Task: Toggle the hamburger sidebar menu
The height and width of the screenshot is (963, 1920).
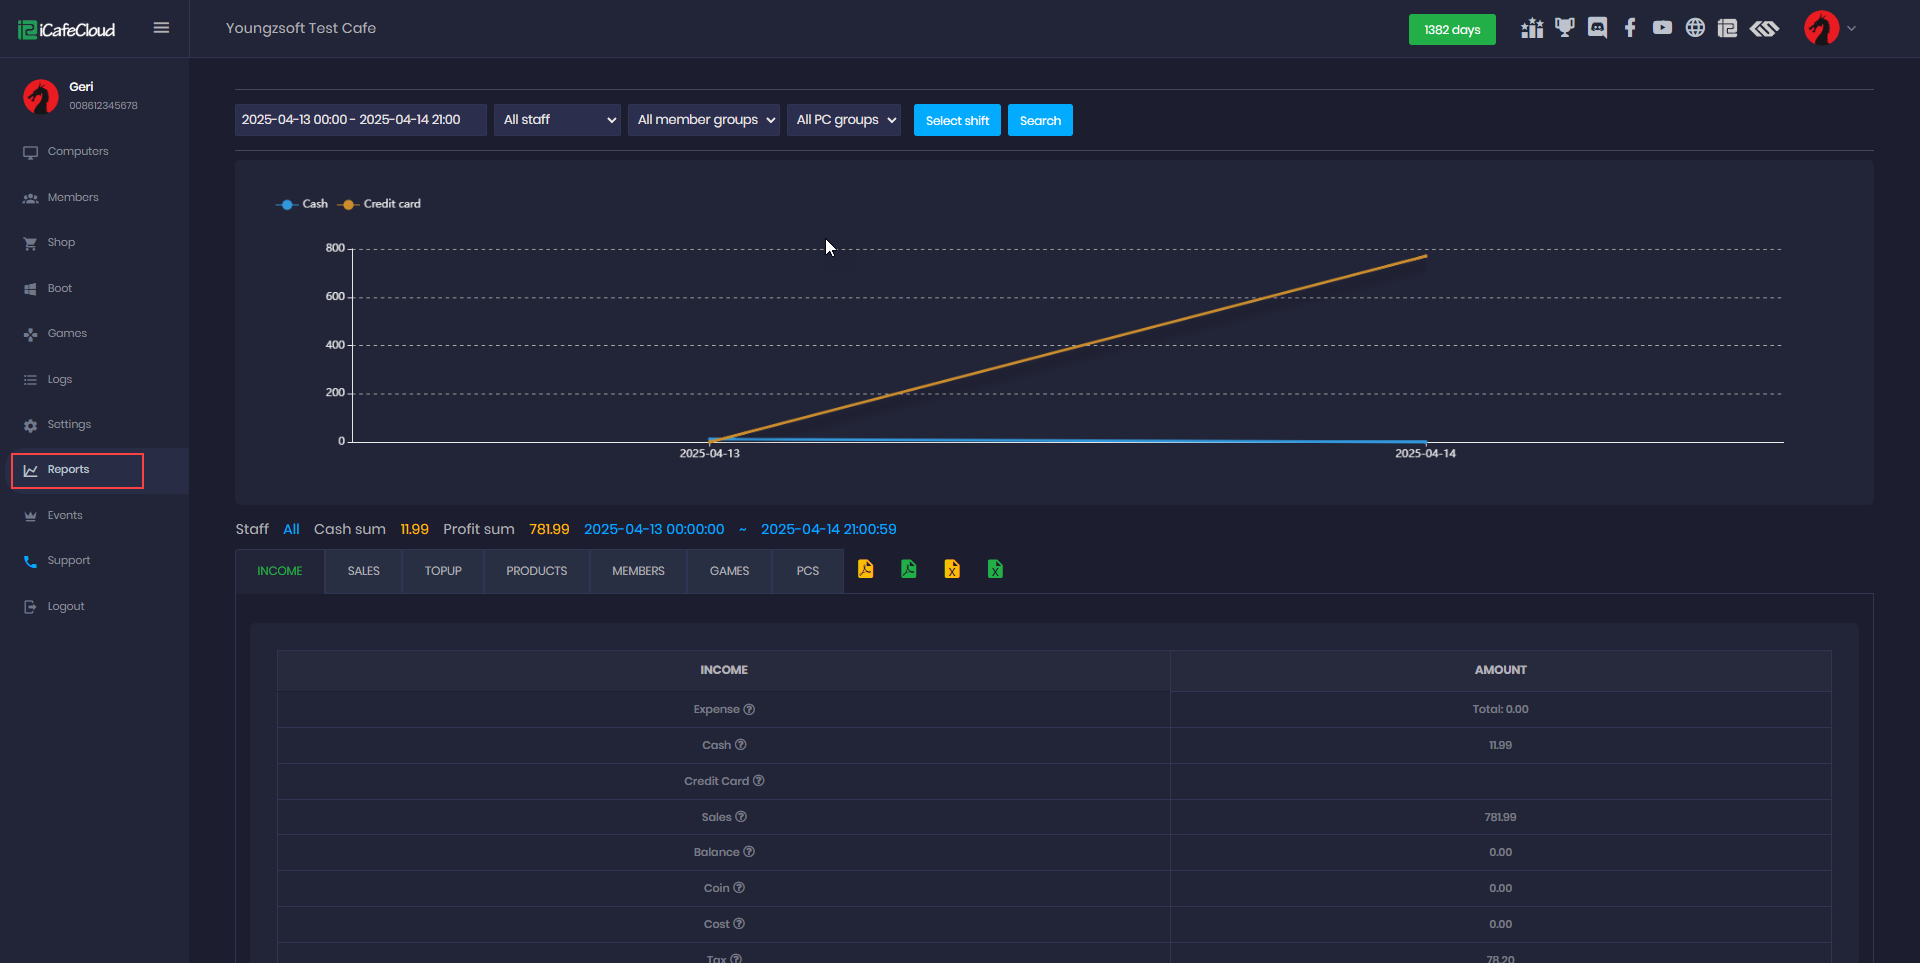Action: pos(161,28)
